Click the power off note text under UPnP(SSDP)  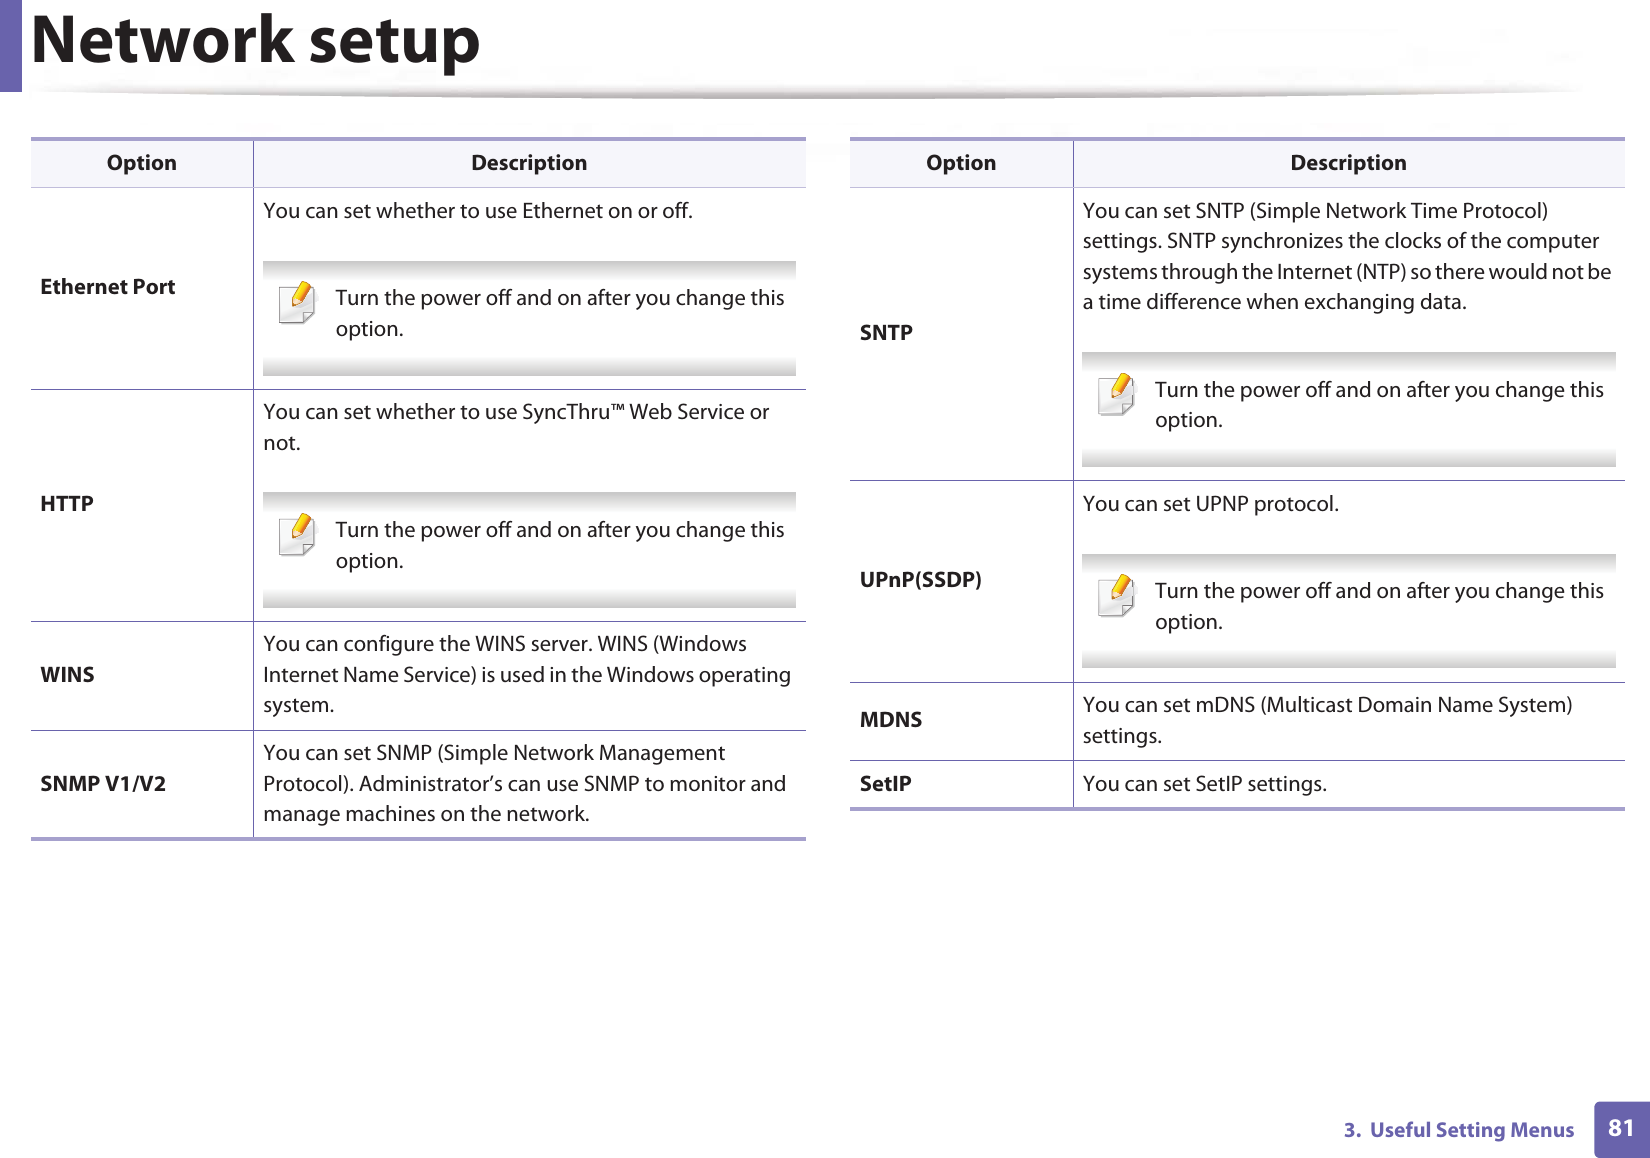[x=1379, y=607]
